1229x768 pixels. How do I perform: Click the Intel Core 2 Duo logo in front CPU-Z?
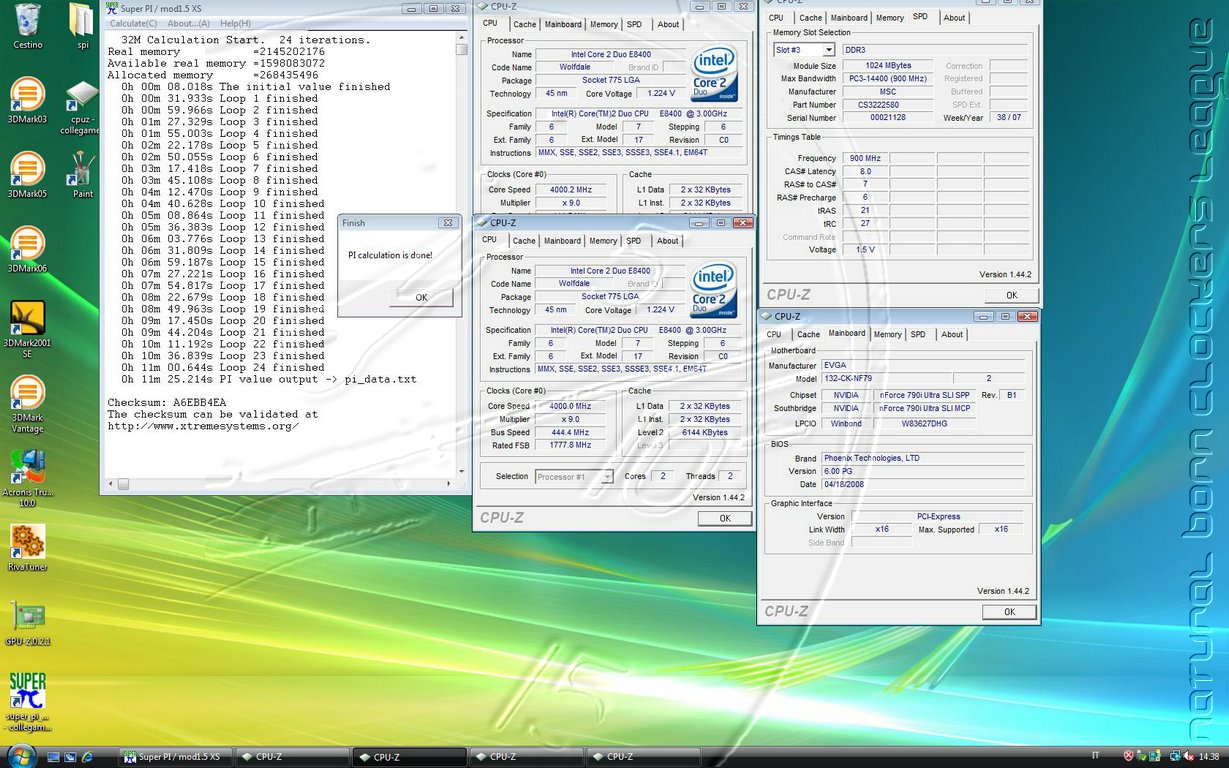tap(714, 289)
